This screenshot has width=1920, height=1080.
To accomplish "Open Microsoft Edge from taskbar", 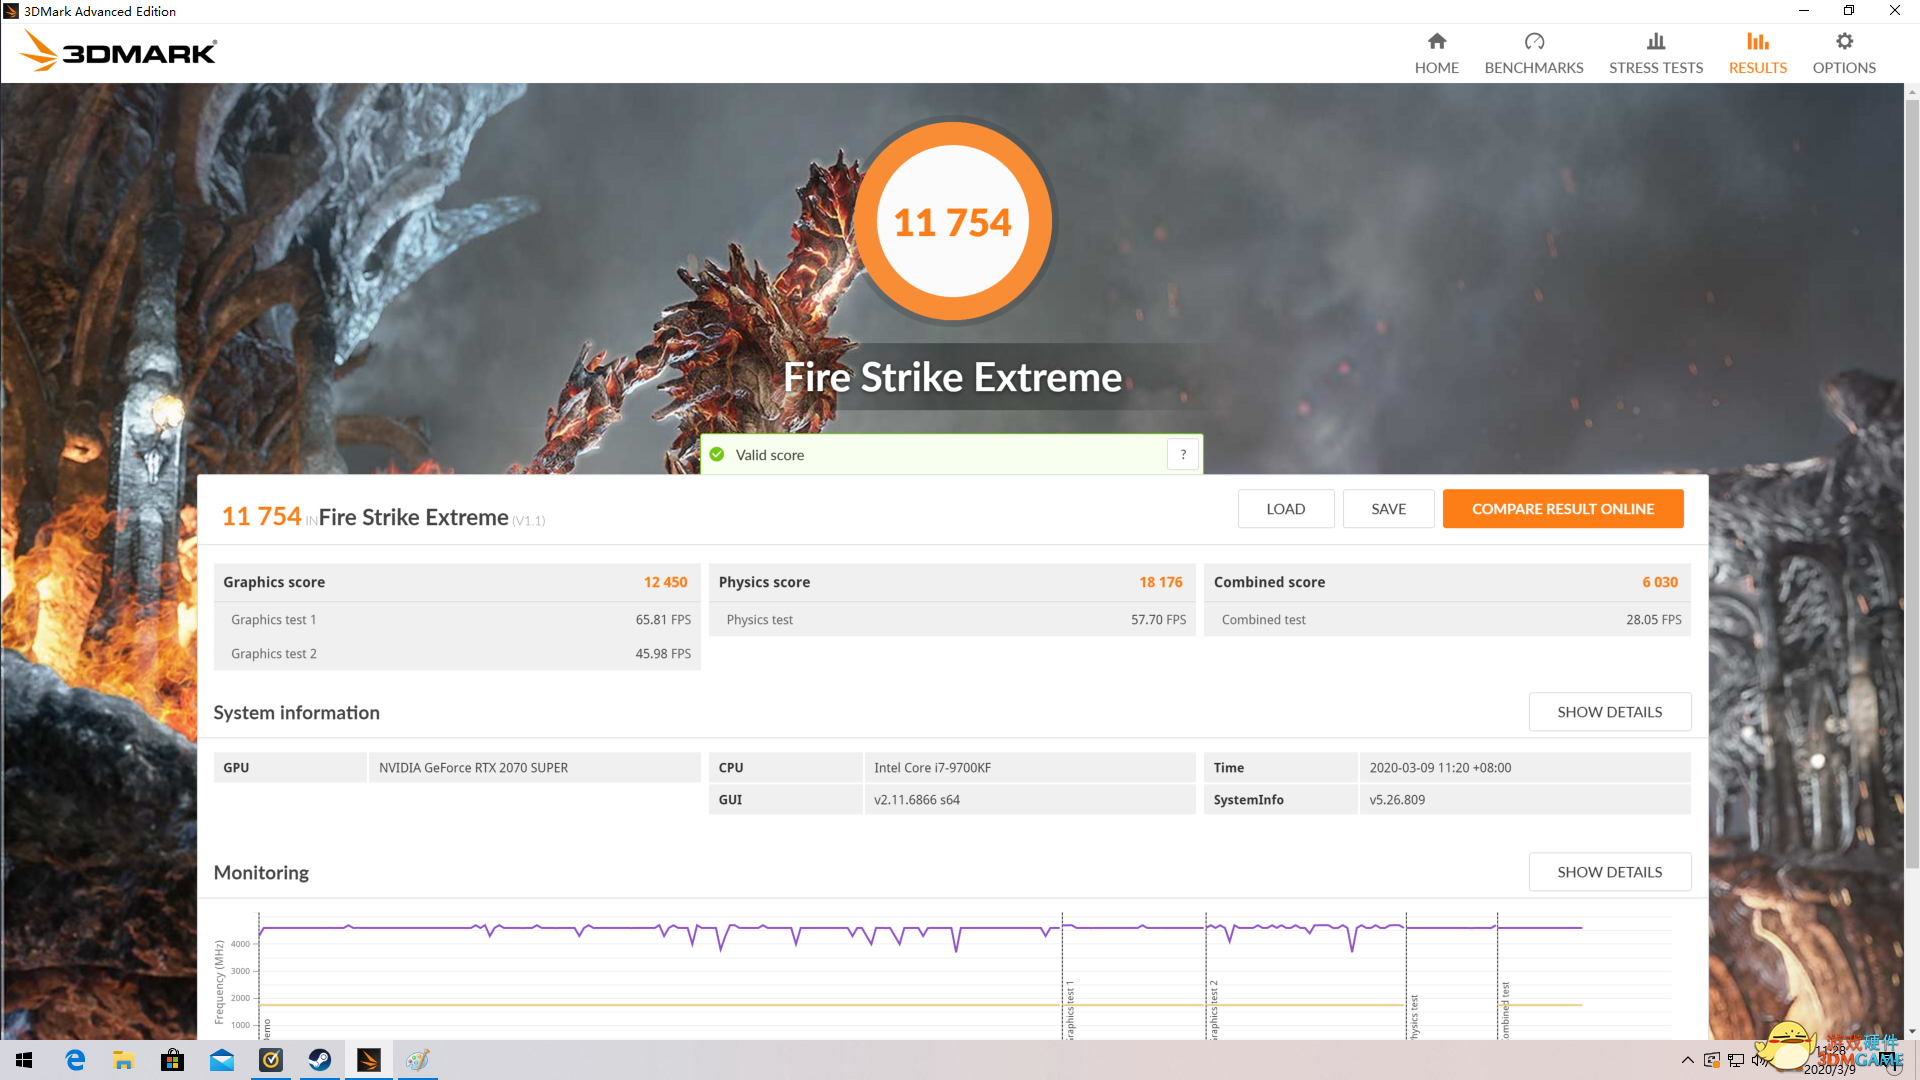I will [x=75, y=1060].
